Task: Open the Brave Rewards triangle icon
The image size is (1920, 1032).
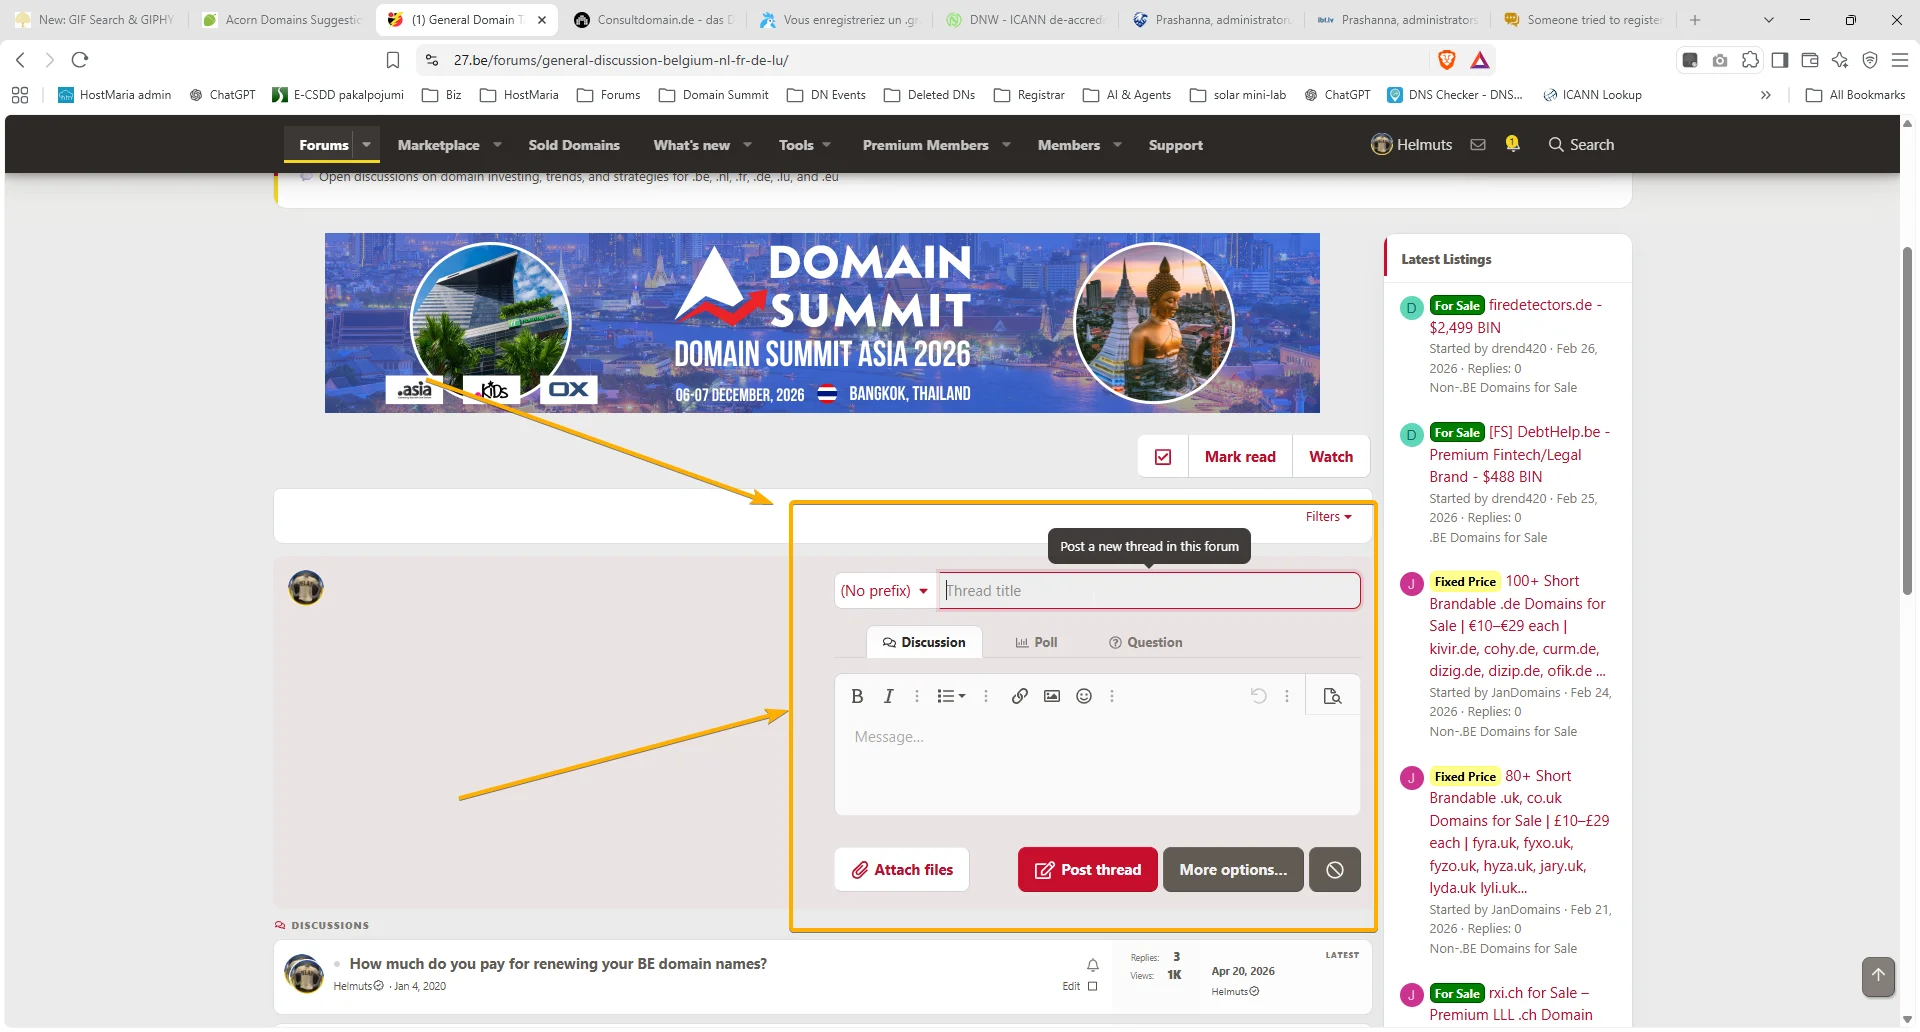Action: [1480, 60]
